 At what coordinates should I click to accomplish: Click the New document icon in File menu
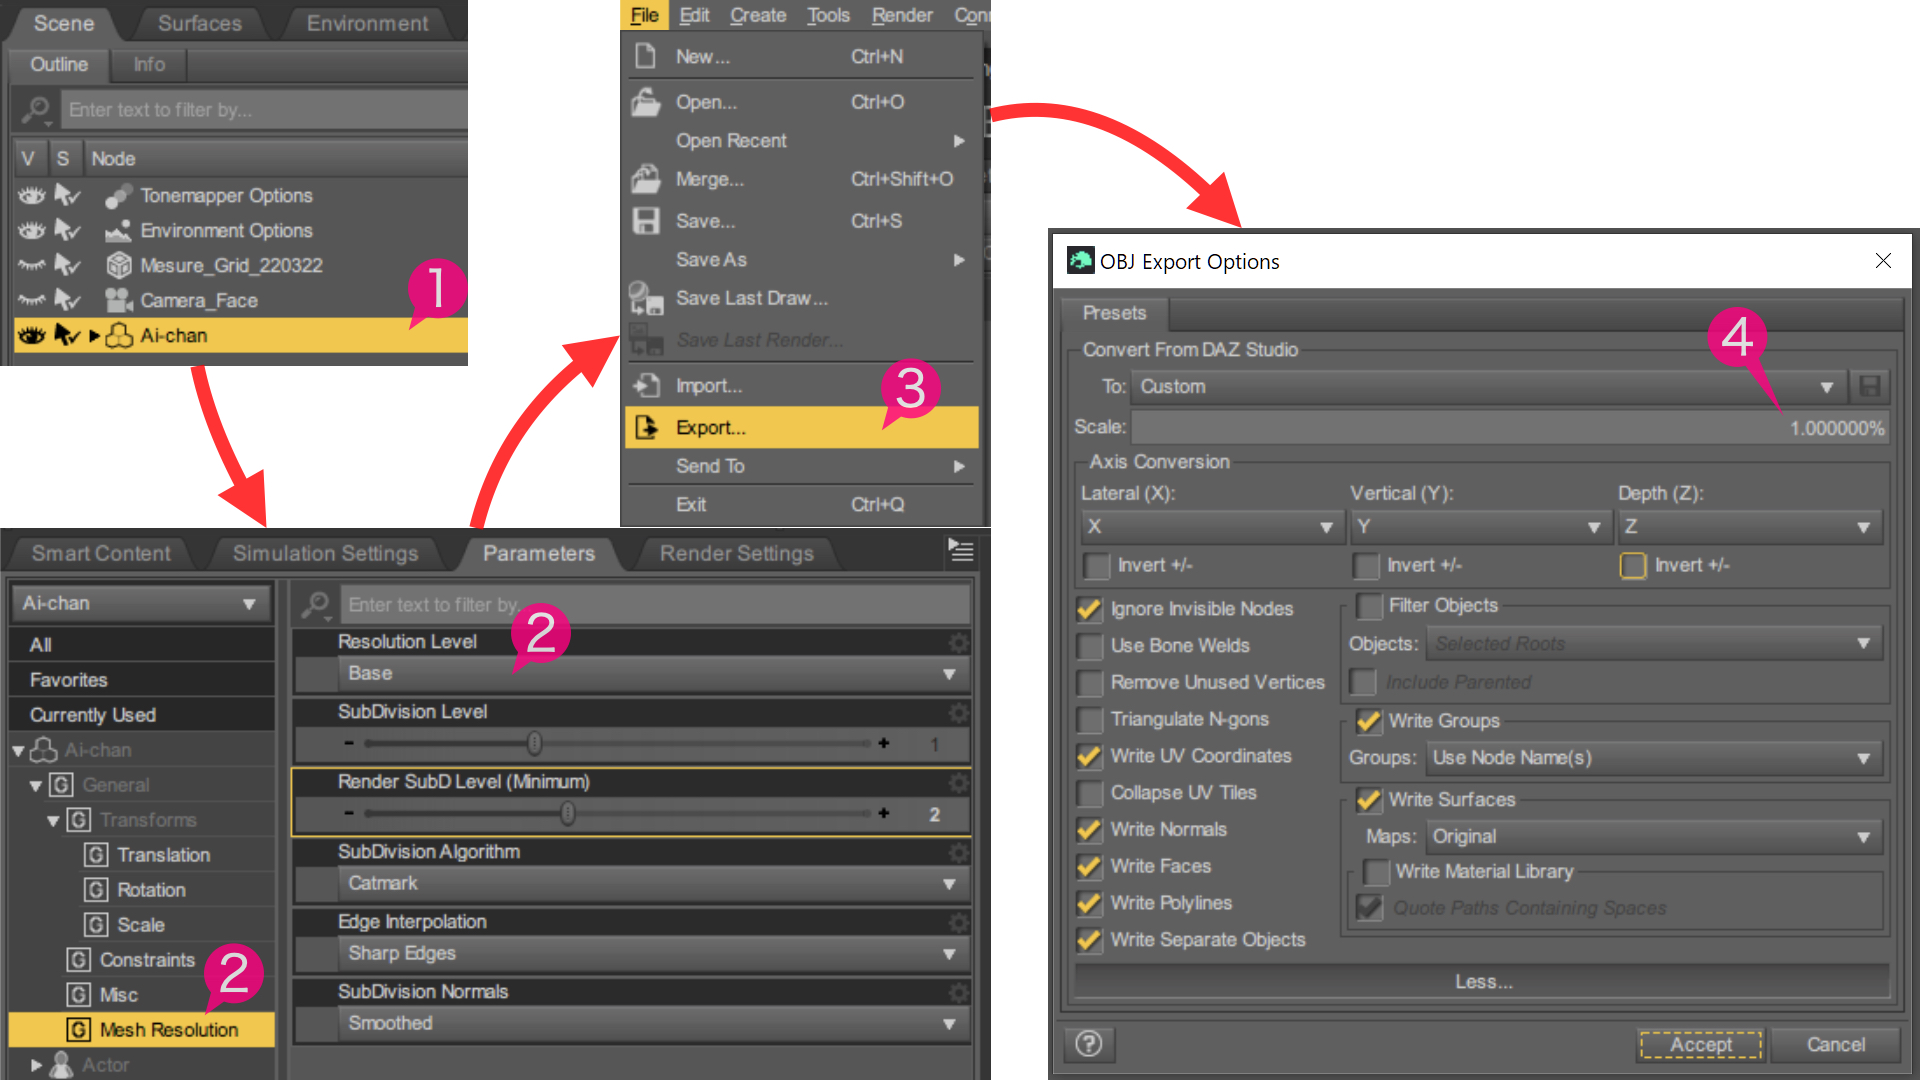646,56
